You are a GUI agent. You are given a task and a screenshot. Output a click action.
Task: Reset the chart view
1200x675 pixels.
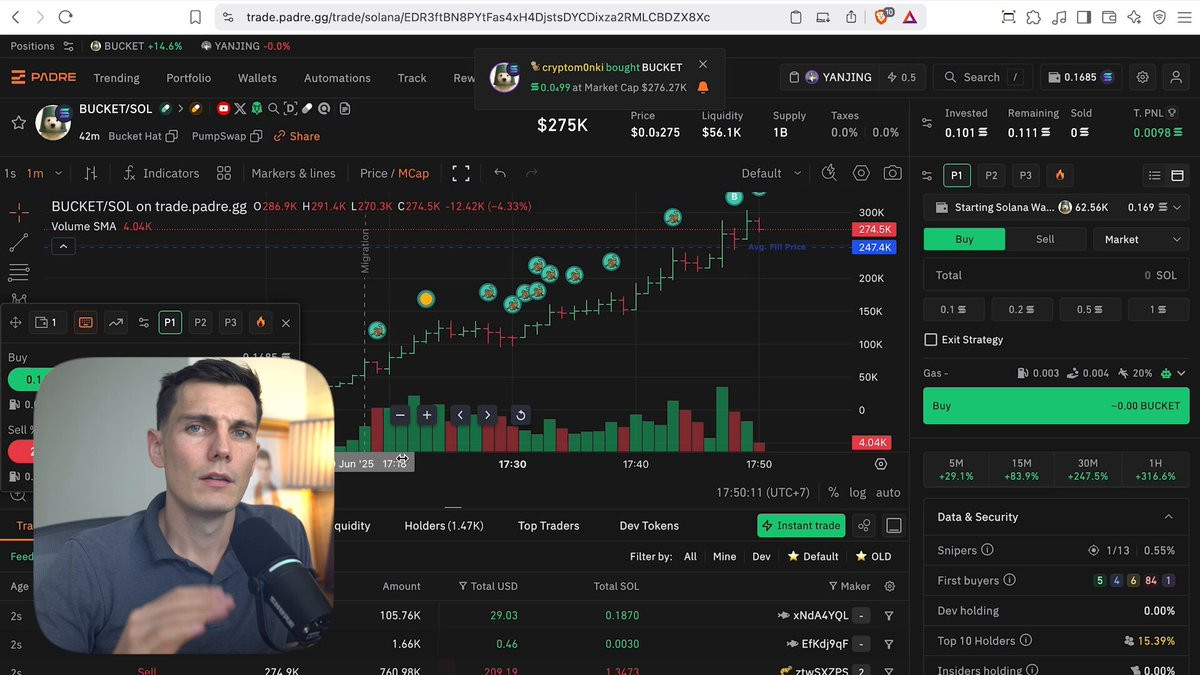pyautogui.click(x=520, y=415)
